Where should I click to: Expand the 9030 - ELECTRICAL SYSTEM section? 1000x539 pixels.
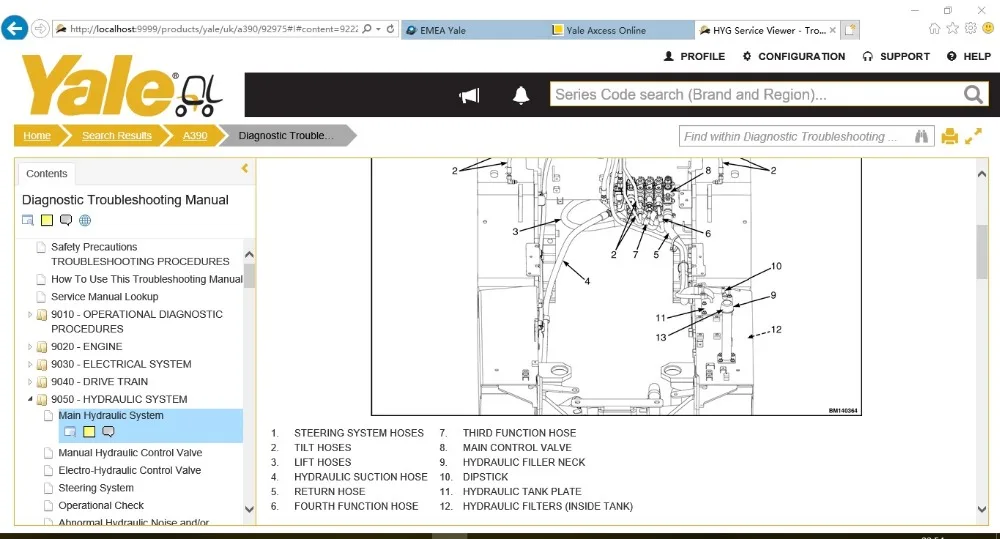30,364
